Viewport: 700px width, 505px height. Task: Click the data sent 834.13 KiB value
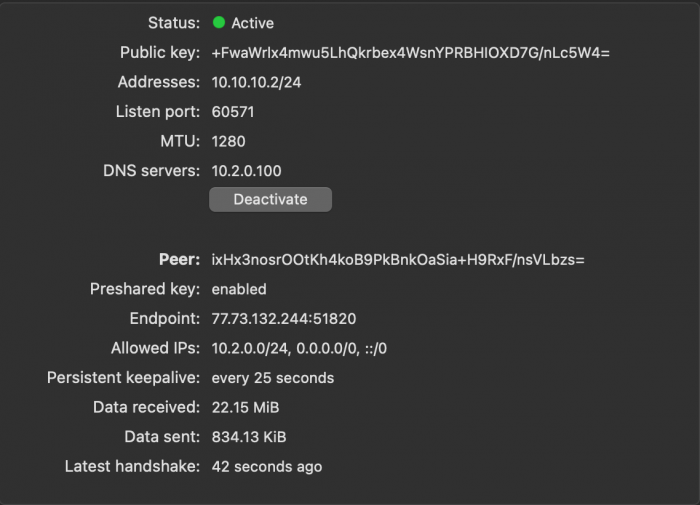tap(249, 437)
